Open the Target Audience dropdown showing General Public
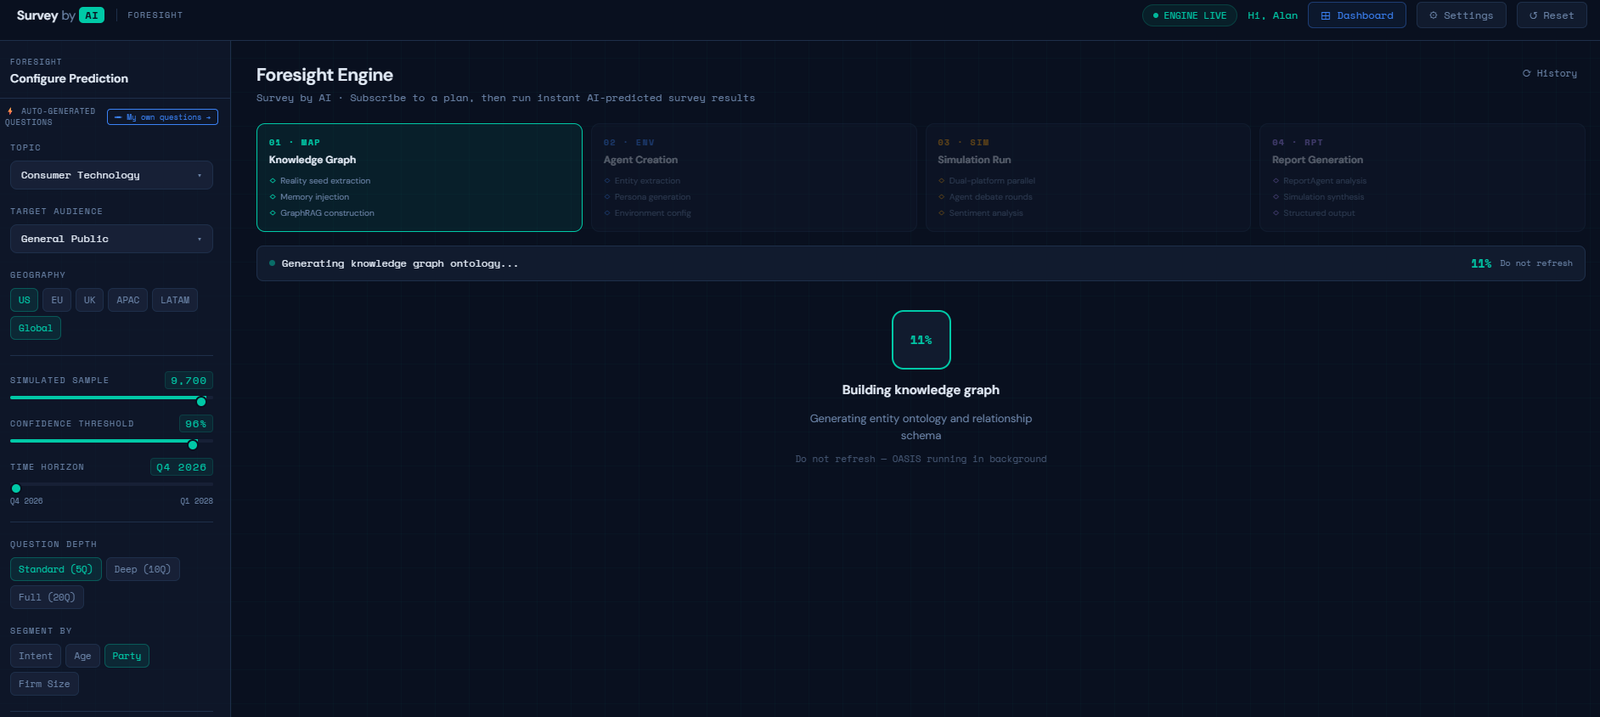1600x717 pixels. [x=111, y=239]
